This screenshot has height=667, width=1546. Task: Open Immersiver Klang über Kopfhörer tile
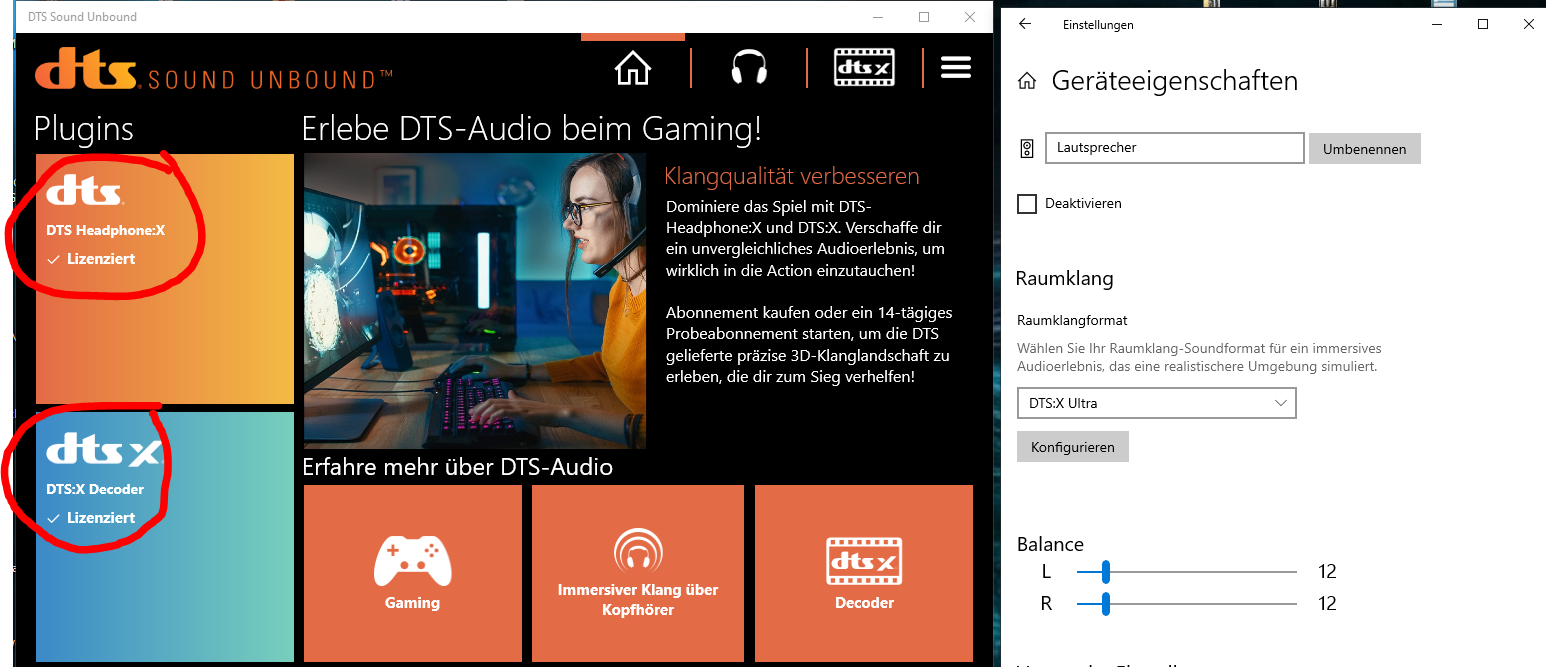(638, 573)
